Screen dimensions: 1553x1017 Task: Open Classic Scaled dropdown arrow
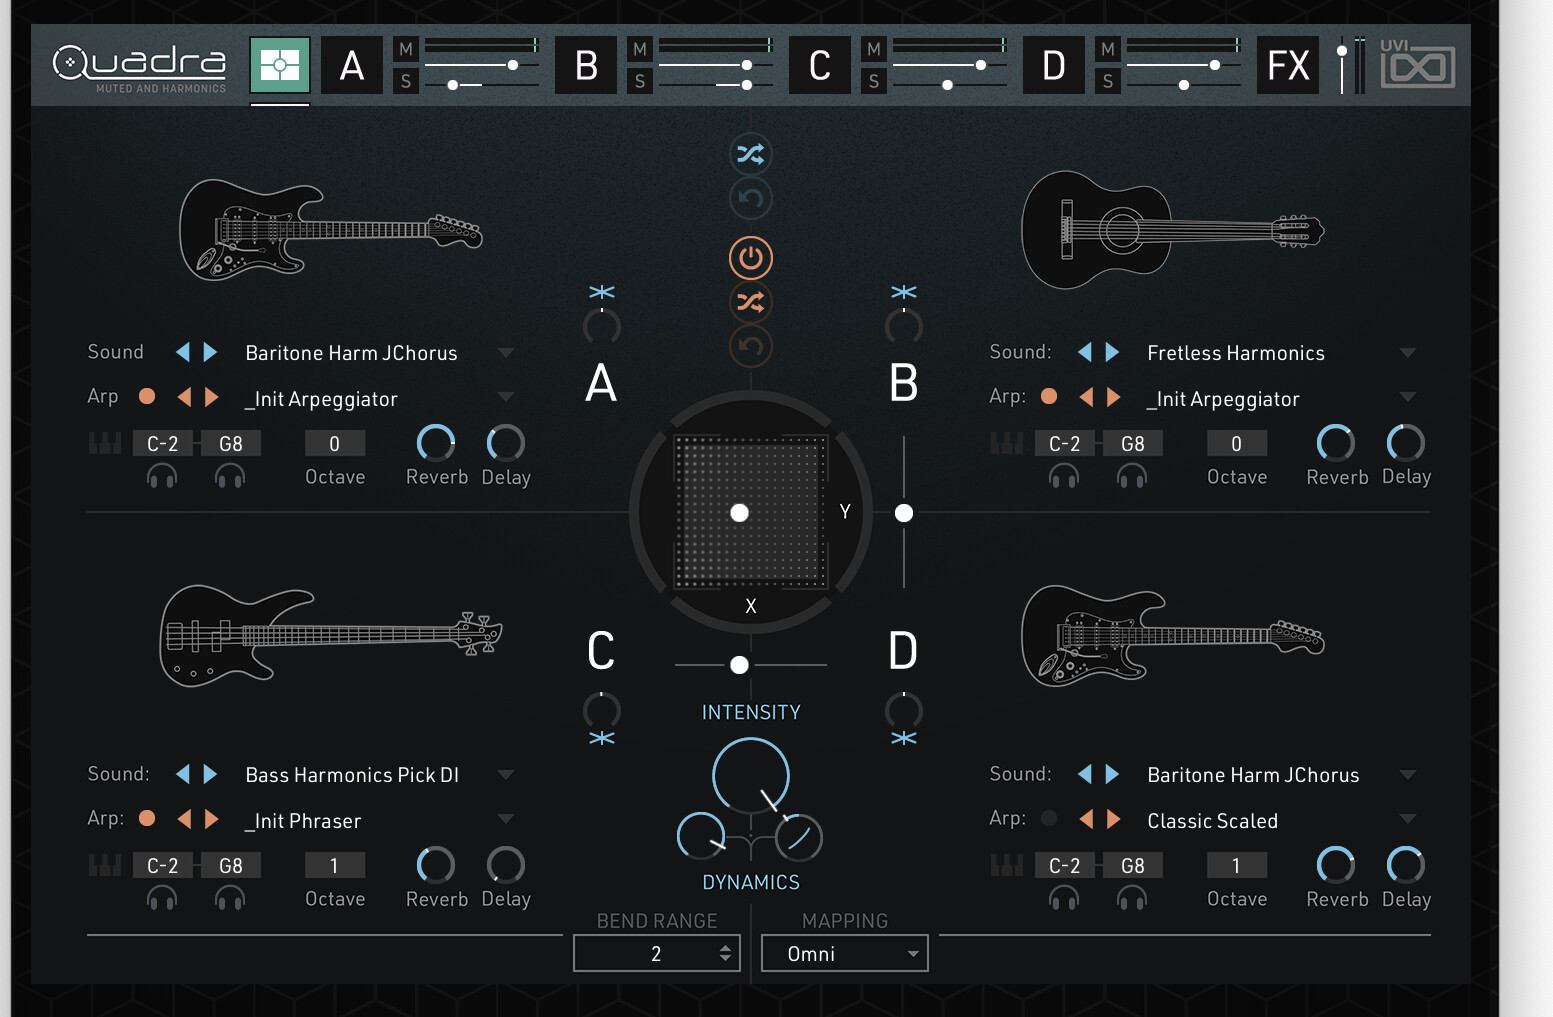point(1408,819)
